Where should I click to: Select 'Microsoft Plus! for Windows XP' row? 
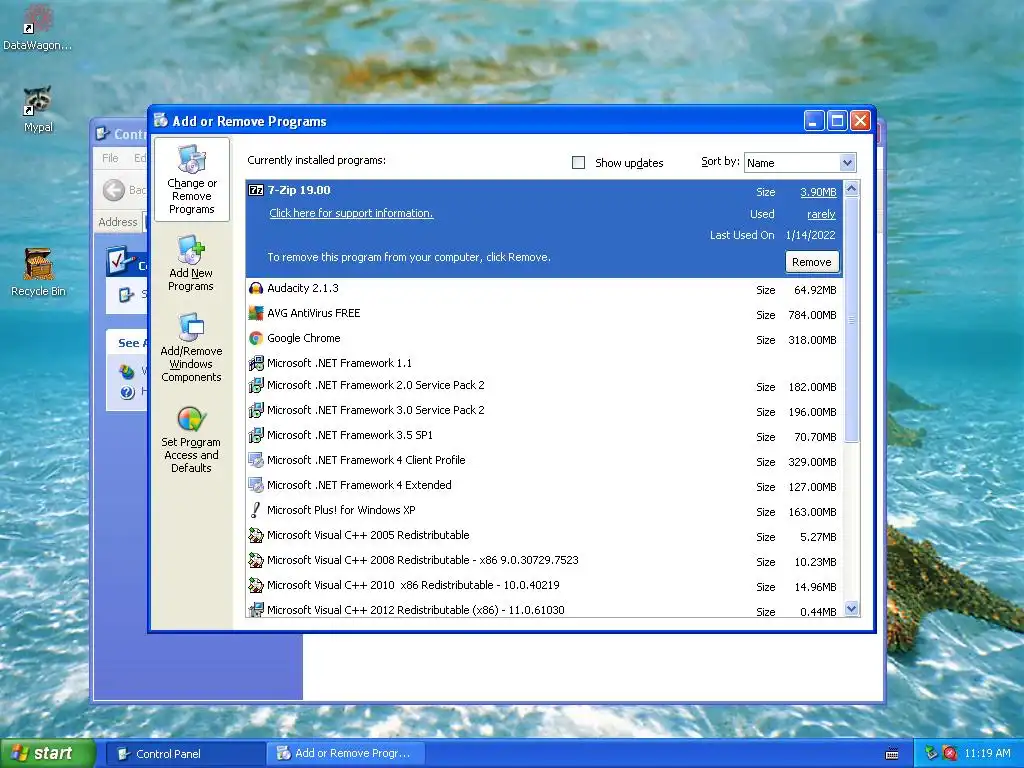(x=545, y=511)
